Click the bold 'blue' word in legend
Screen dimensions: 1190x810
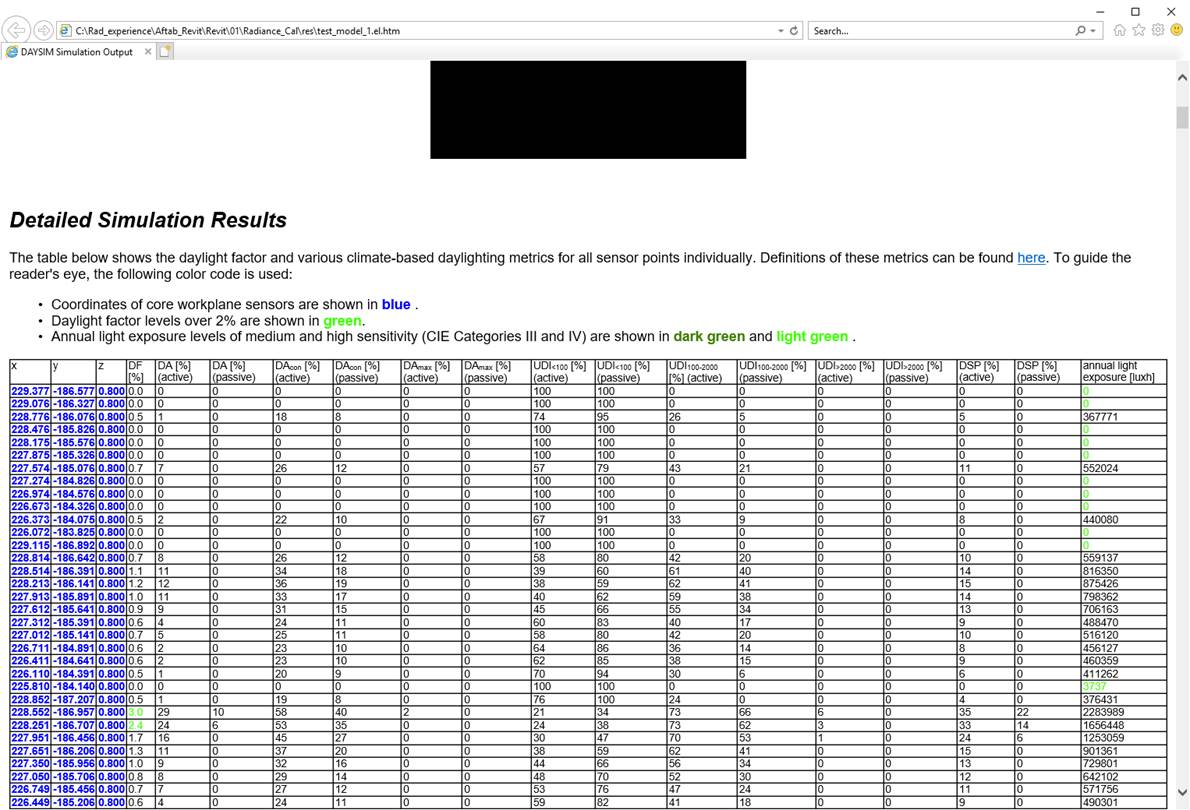coord(395,304)
